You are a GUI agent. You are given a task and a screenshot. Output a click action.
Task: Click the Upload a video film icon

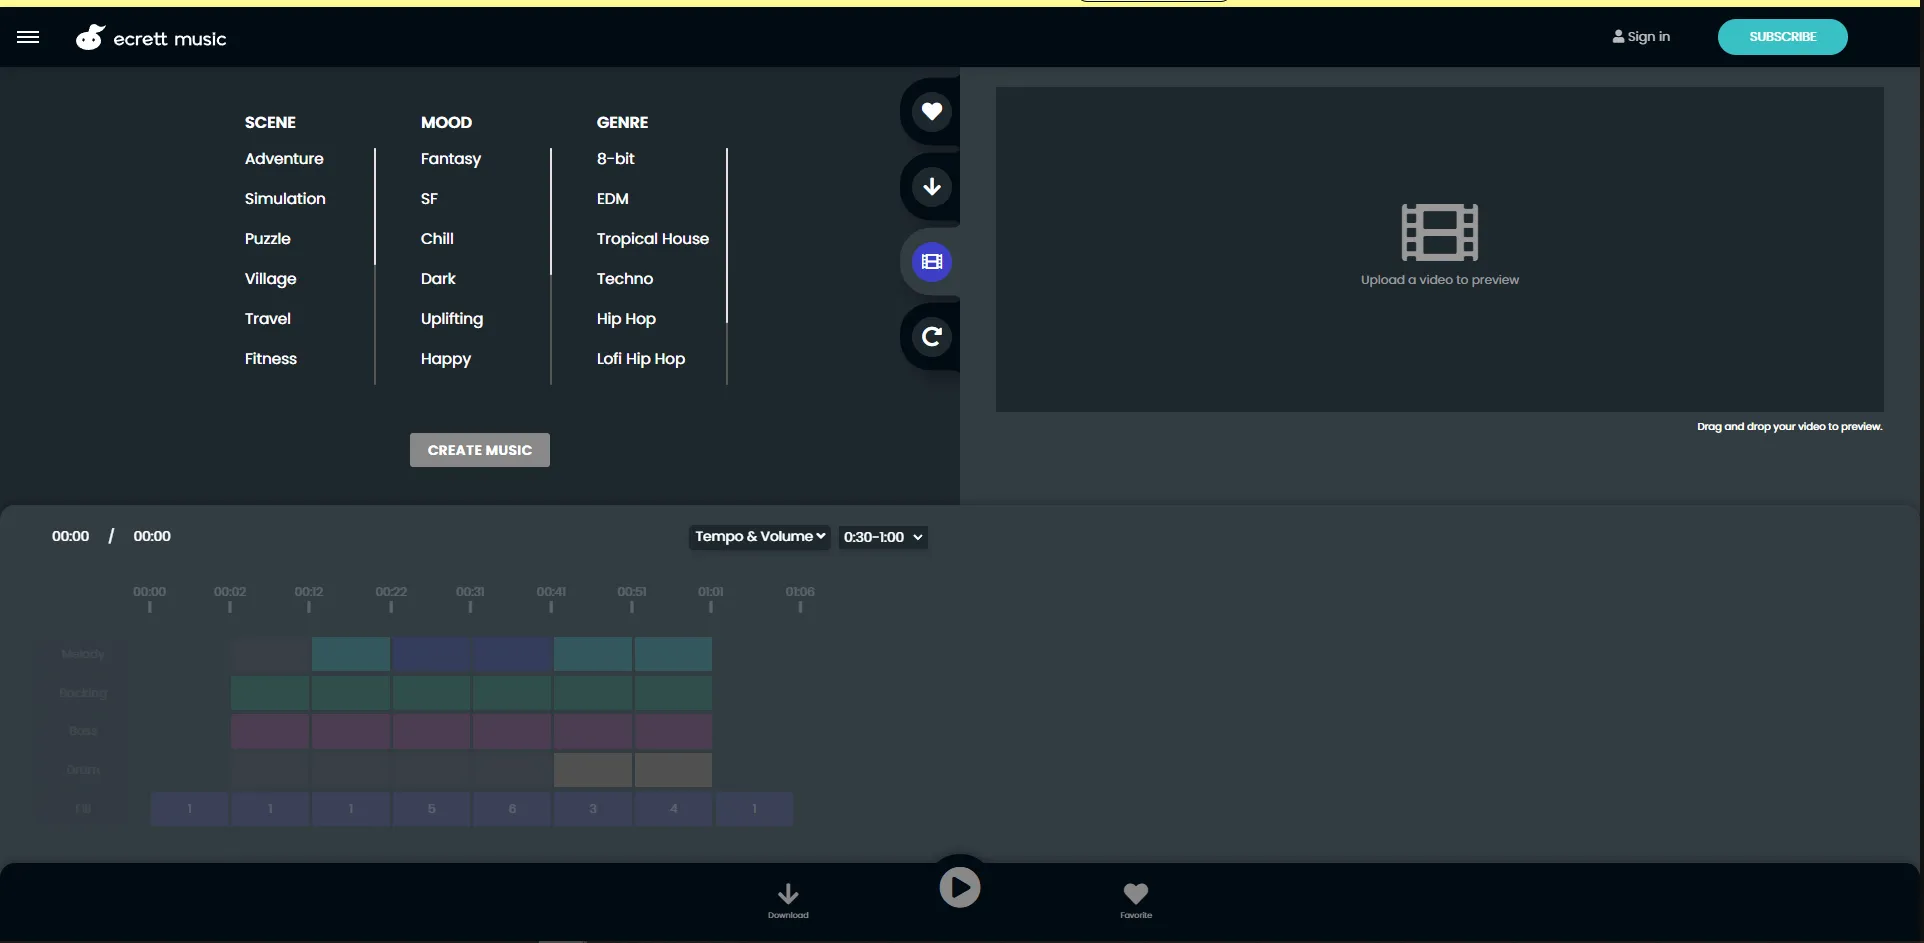click(1440, 232)
